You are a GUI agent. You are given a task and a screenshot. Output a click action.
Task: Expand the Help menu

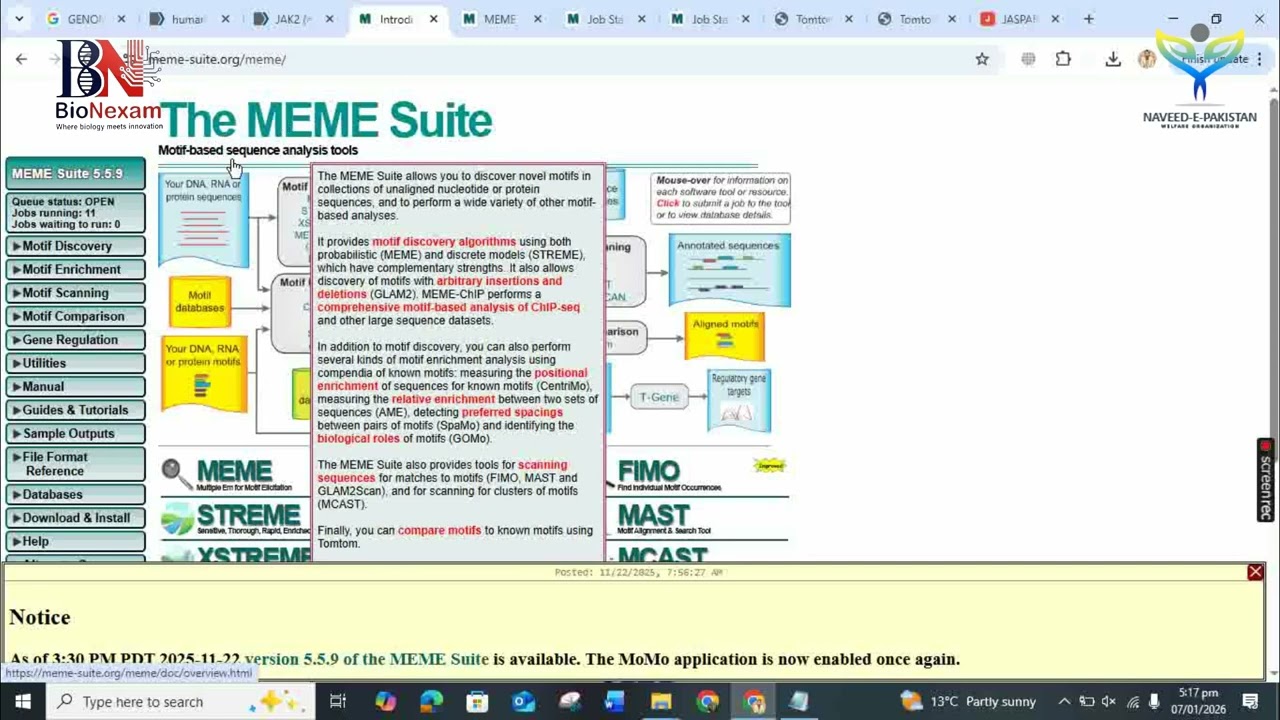pyautogui.click(x=76, y=541)
